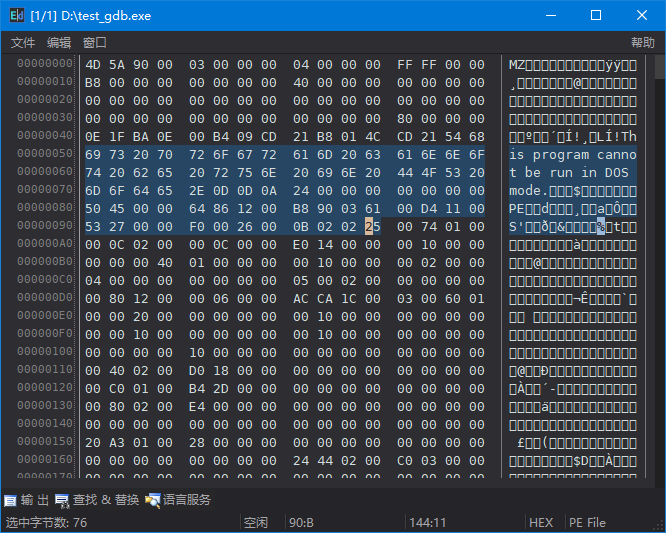Click ASCII text 'mode.' in text pane

tap(529, 191)
